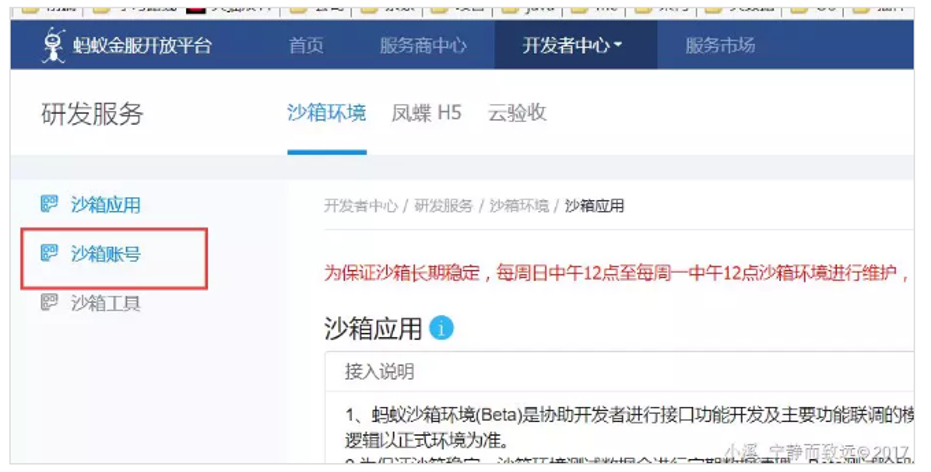Open 沙箱工具 in the left sidebar

coord(106,303)
